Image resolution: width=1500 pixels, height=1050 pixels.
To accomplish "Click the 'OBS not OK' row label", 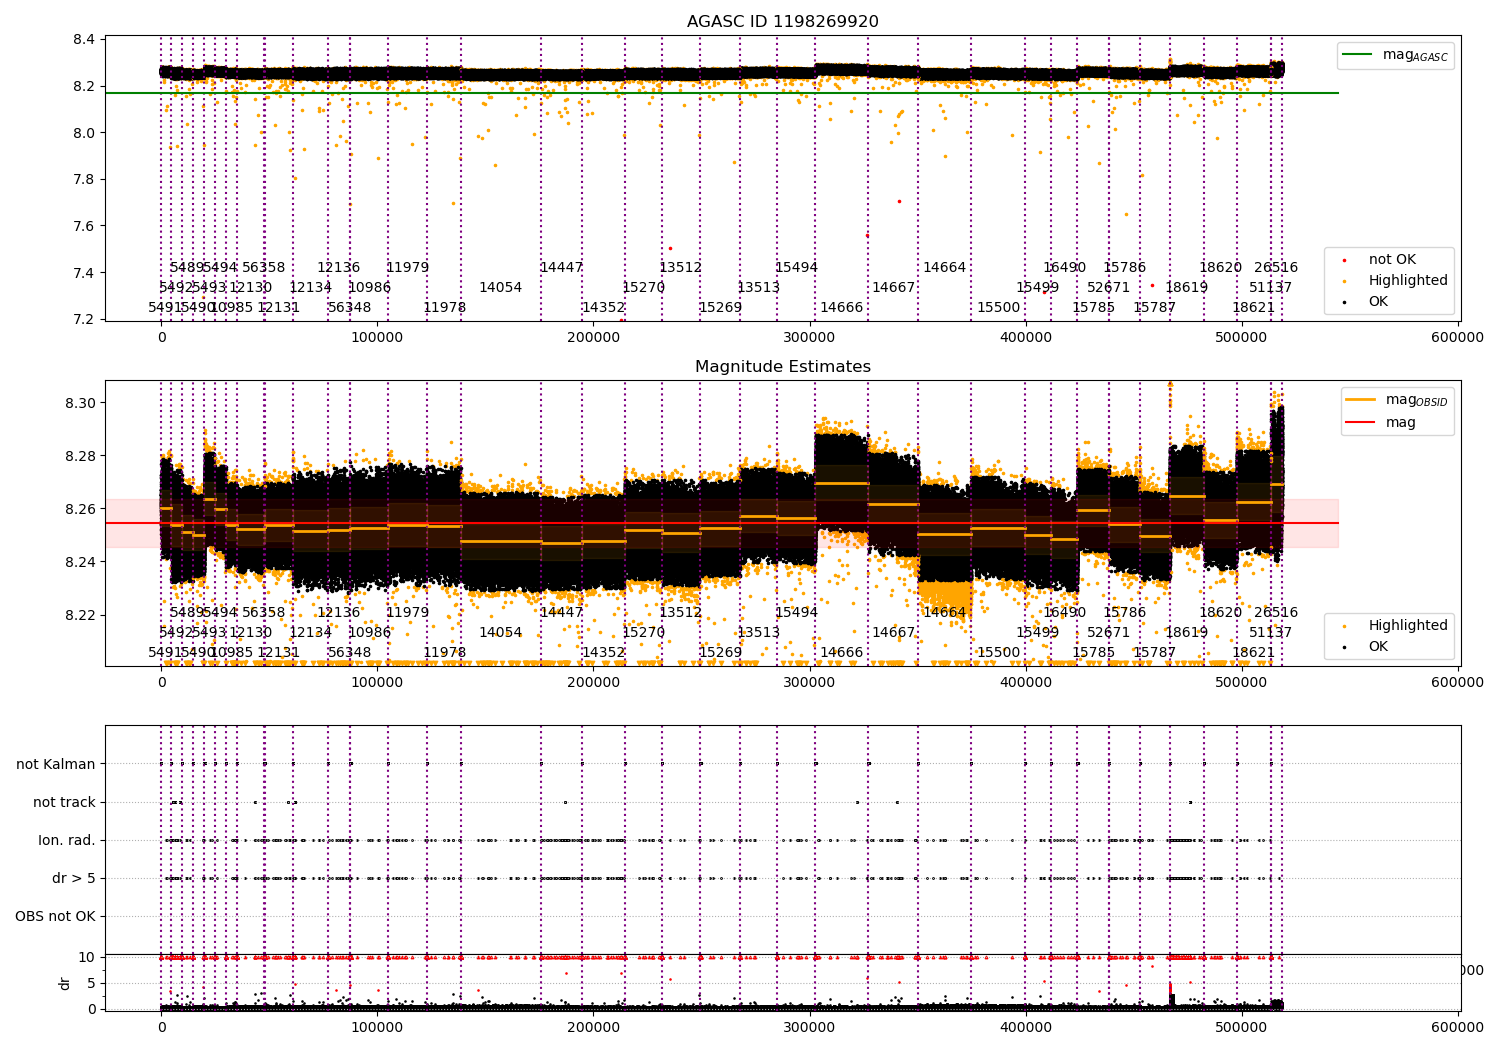I will point(55,916).
